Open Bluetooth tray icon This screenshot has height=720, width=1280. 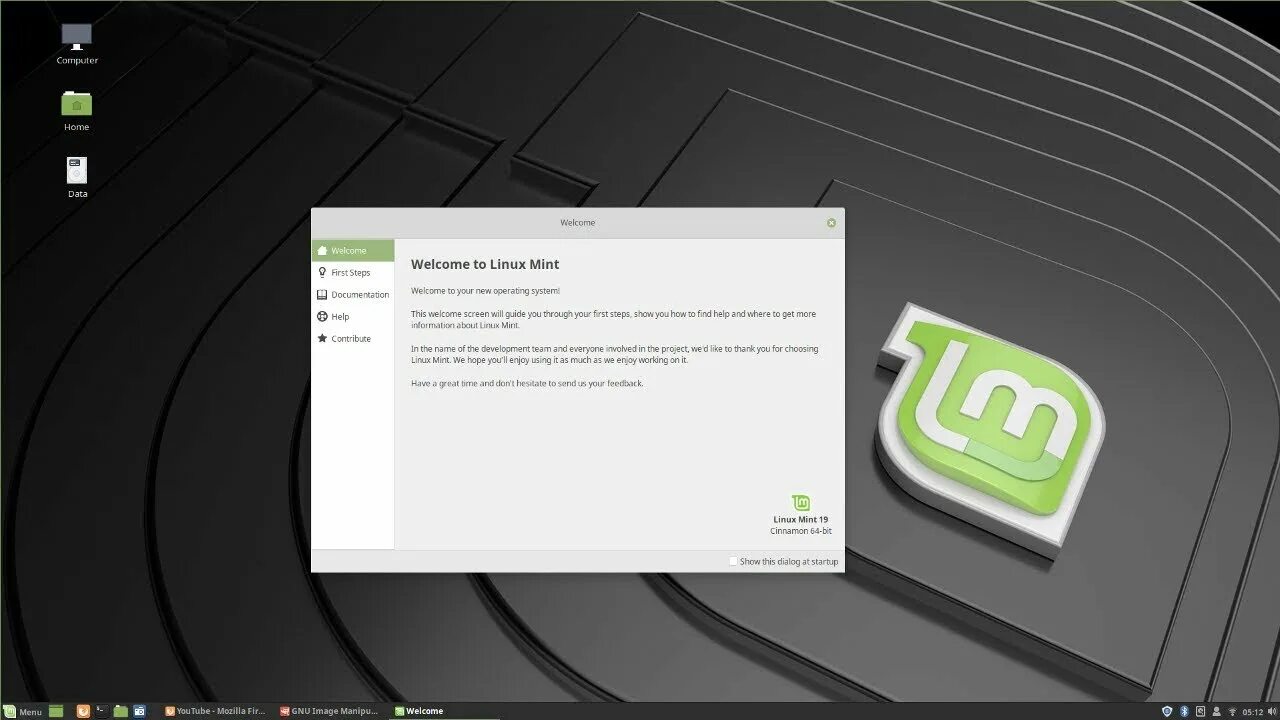(x=1184, y=711)
